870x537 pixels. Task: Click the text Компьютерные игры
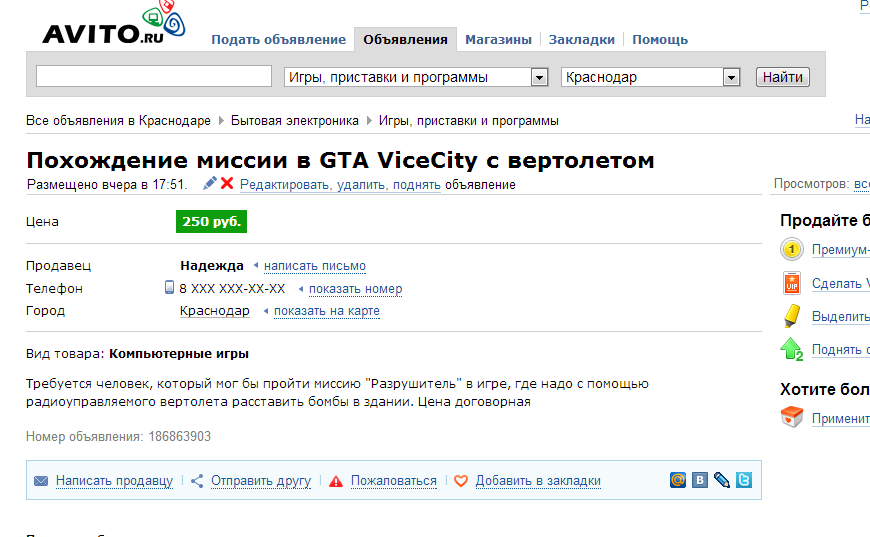click(x=179, y=354)
